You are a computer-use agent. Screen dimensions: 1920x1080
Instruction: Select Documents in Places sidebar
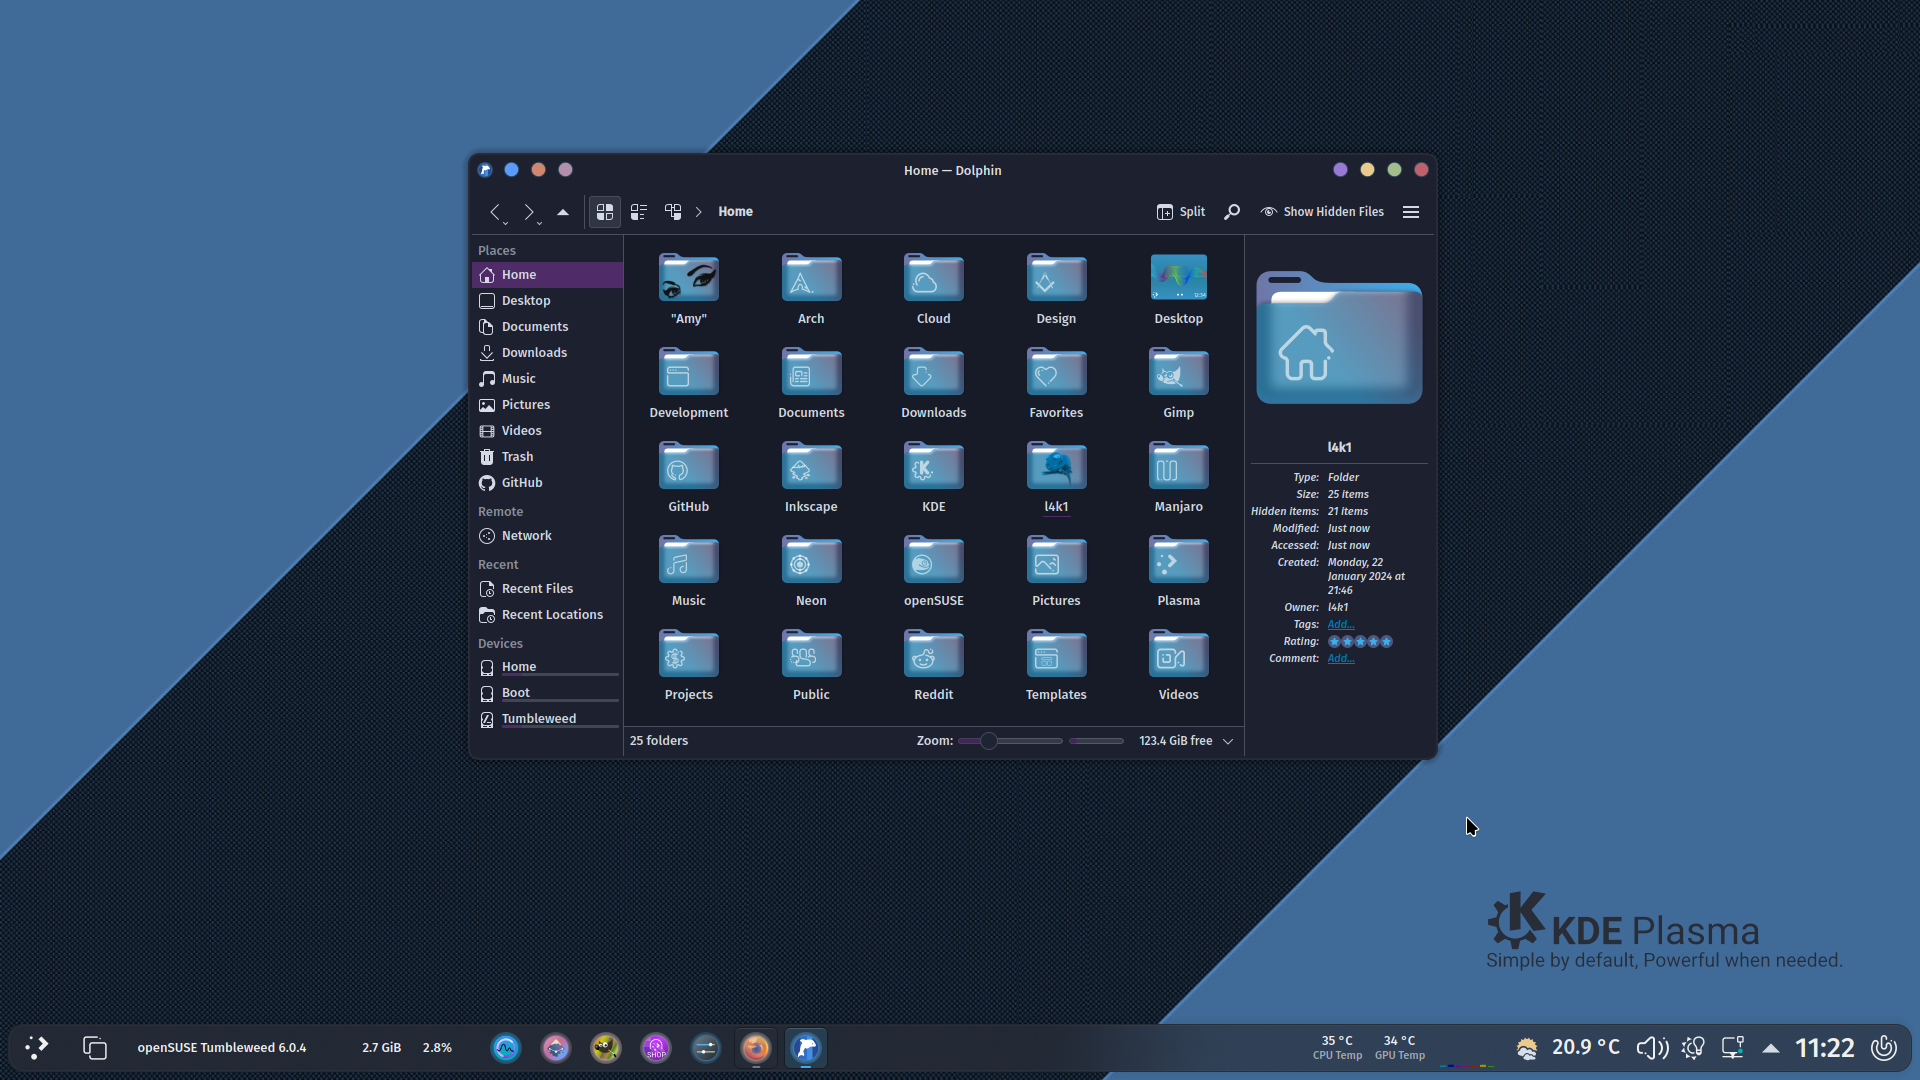click(x=547, y=327)
